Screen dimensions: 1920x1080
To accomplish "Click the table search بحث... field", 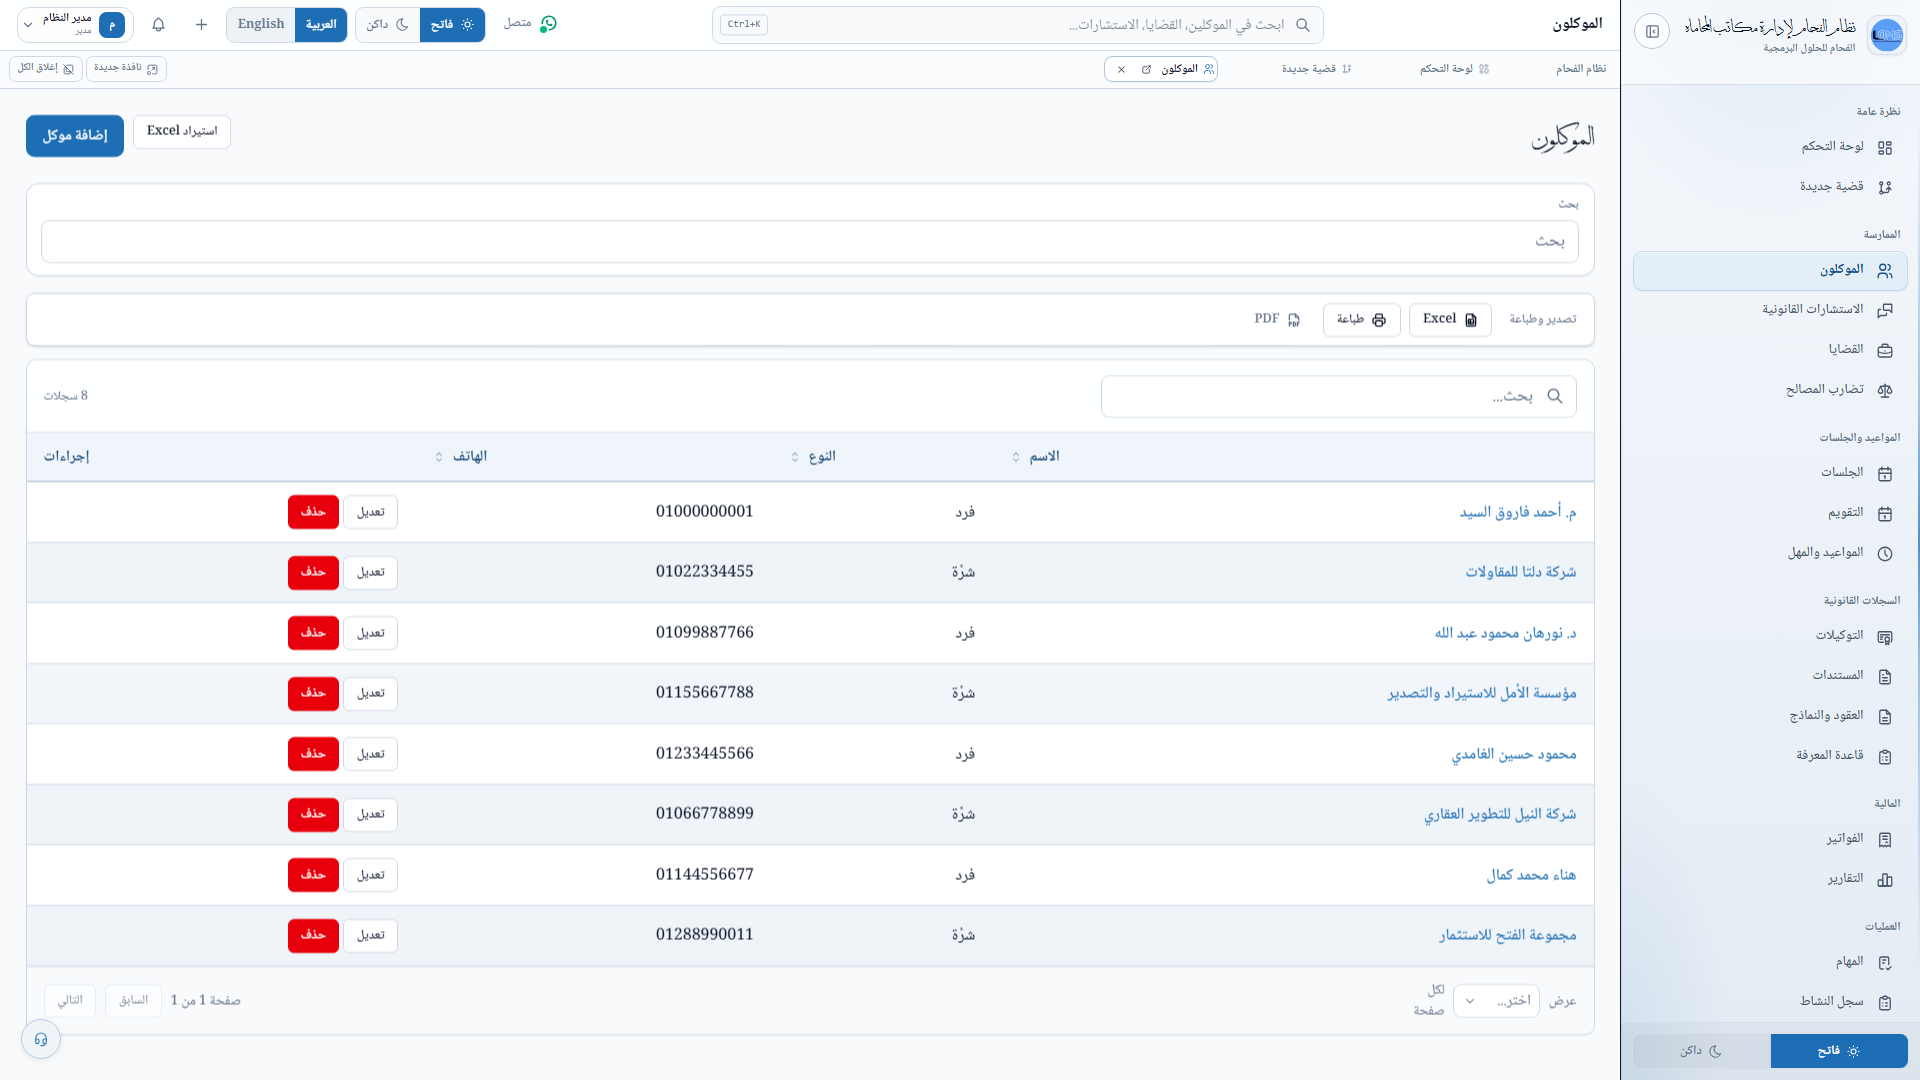I will pos(1339,397).
